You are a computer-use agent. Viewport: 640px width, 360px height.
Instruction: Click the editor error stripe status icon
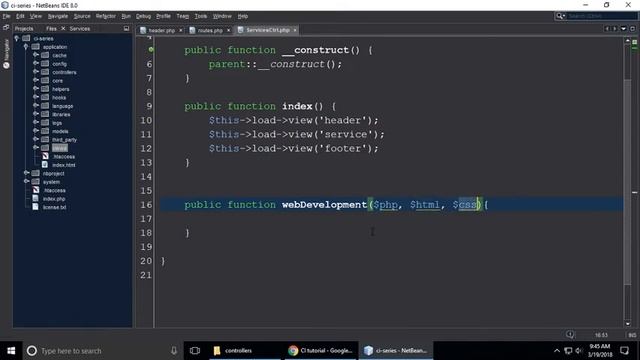coord(634,42)
